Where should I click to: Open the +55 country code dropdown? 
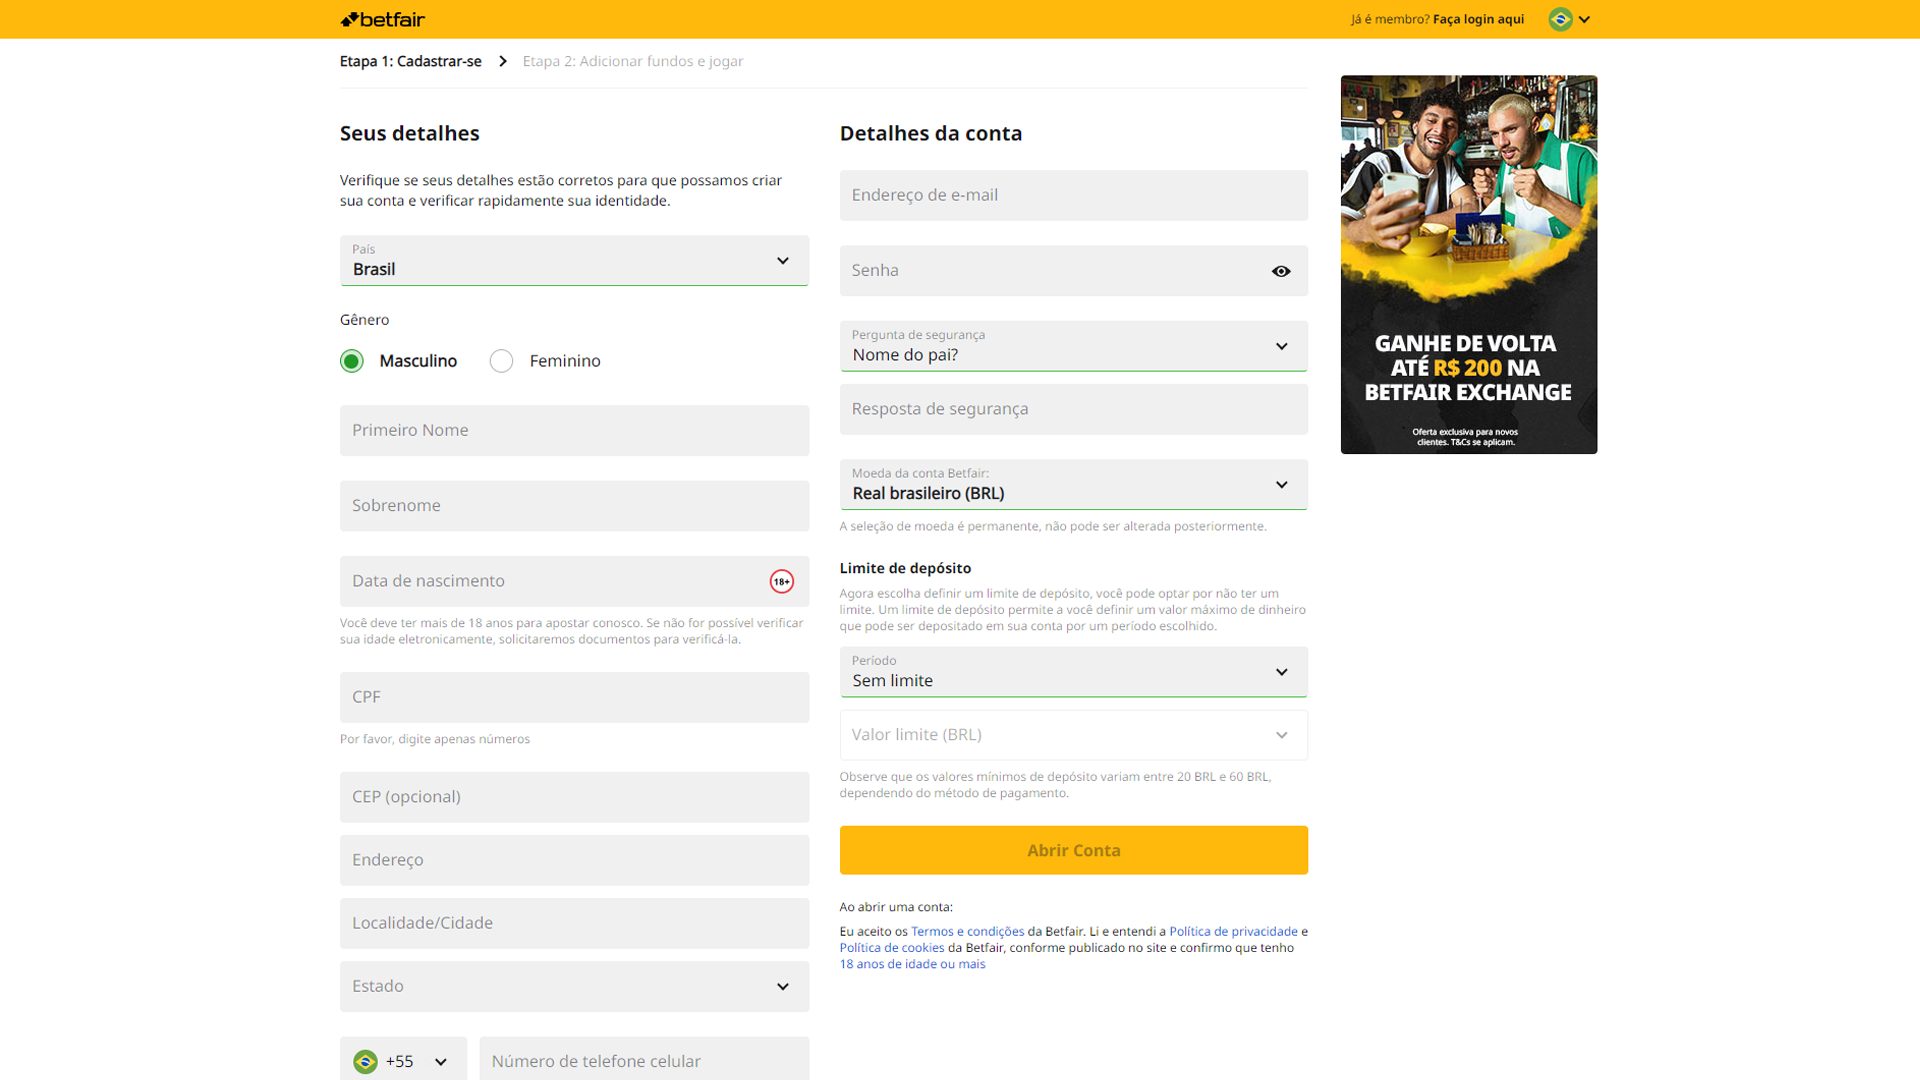pos(403,1060)
